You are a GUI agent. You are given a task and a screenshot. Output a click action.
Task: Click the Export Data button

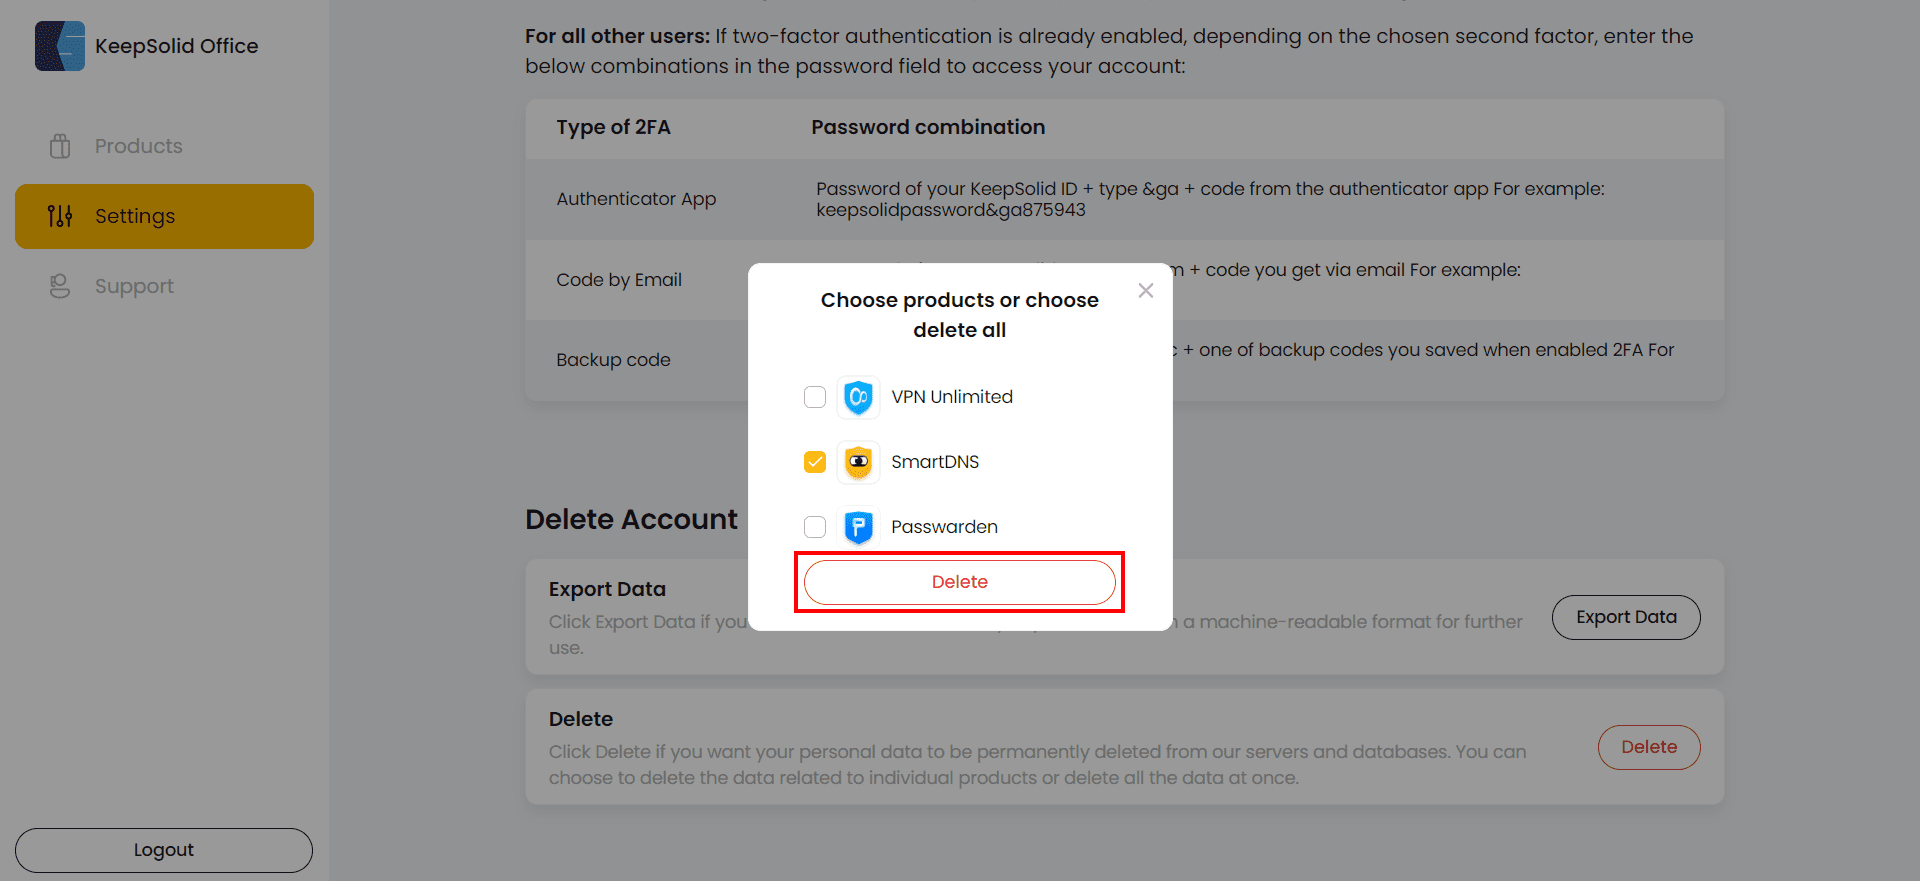tap(1625, 617)
